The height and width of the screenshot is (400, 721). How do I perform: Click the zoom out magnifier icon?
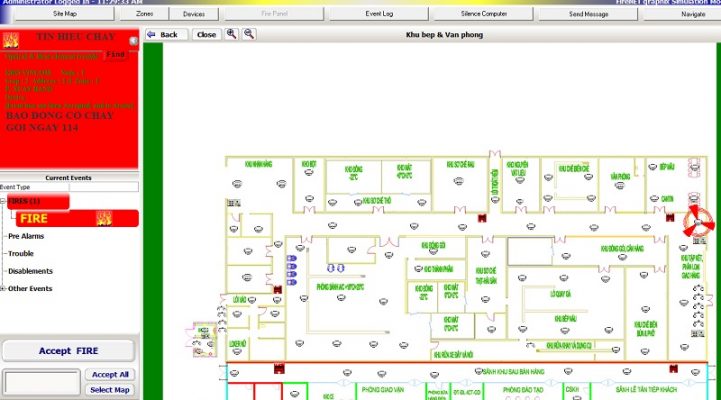point(249,34)
